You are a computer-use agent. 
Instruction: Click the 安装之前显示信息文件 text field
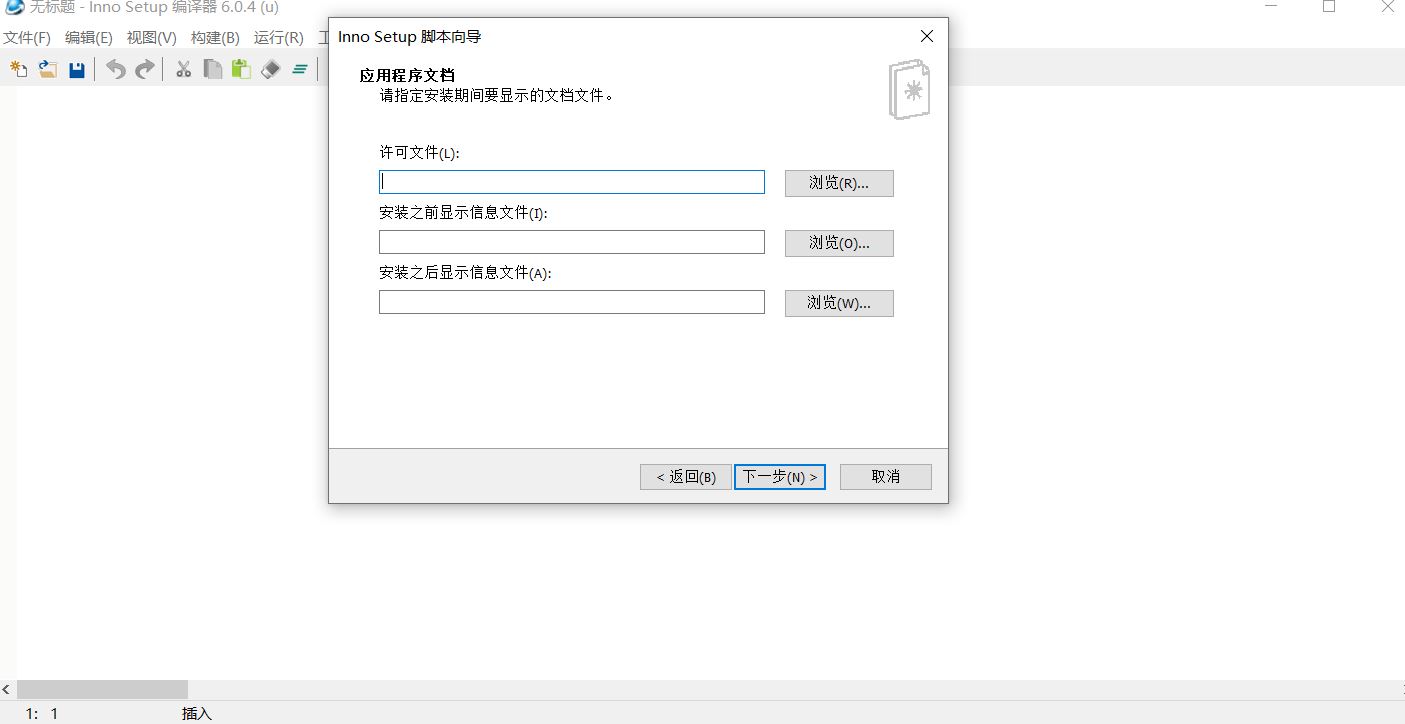tap(572, 242)
